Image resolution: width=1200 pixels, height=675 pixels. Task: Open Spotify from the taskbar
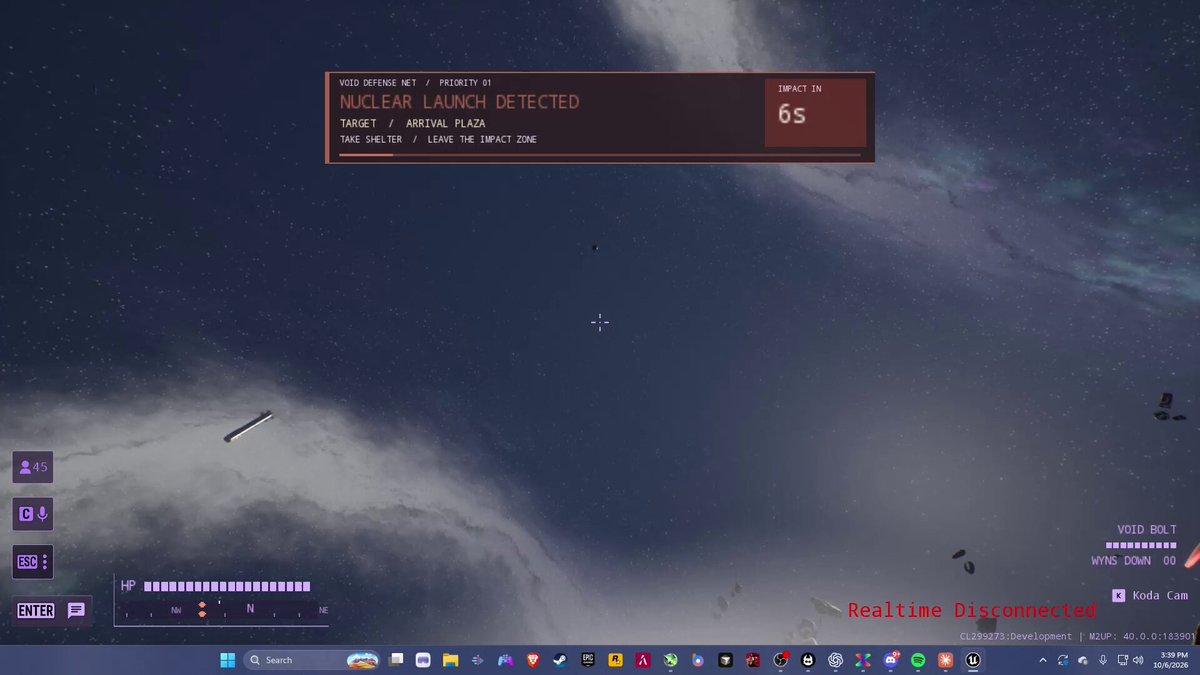(x=918, y=660)
